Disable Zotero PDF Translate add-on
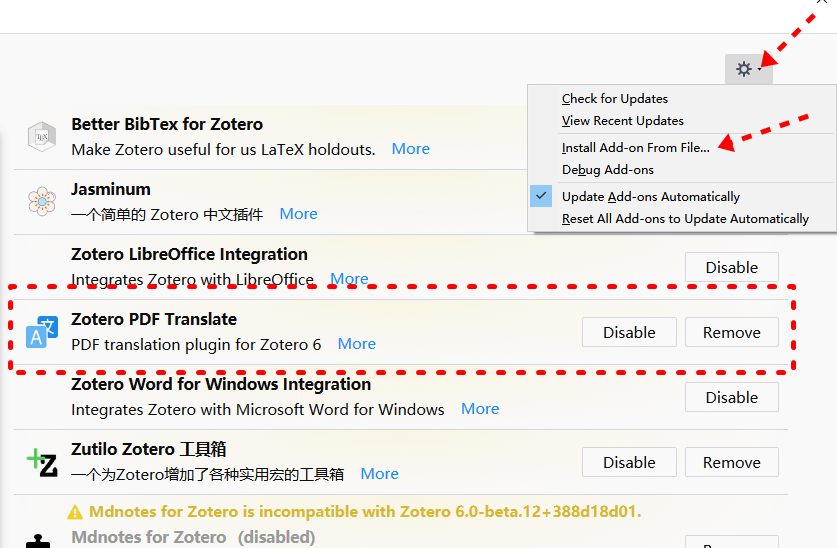 pyautogui.click(x=629, y=332)
